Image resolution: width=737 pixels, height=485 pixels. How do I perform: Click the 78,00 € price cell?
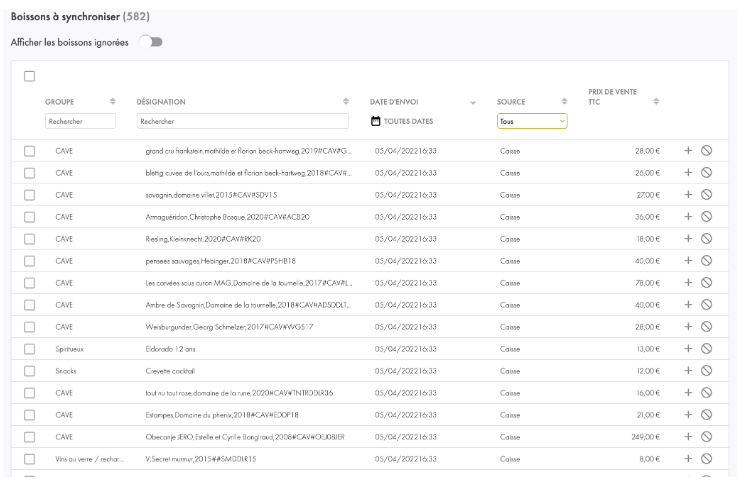(648, 283)
